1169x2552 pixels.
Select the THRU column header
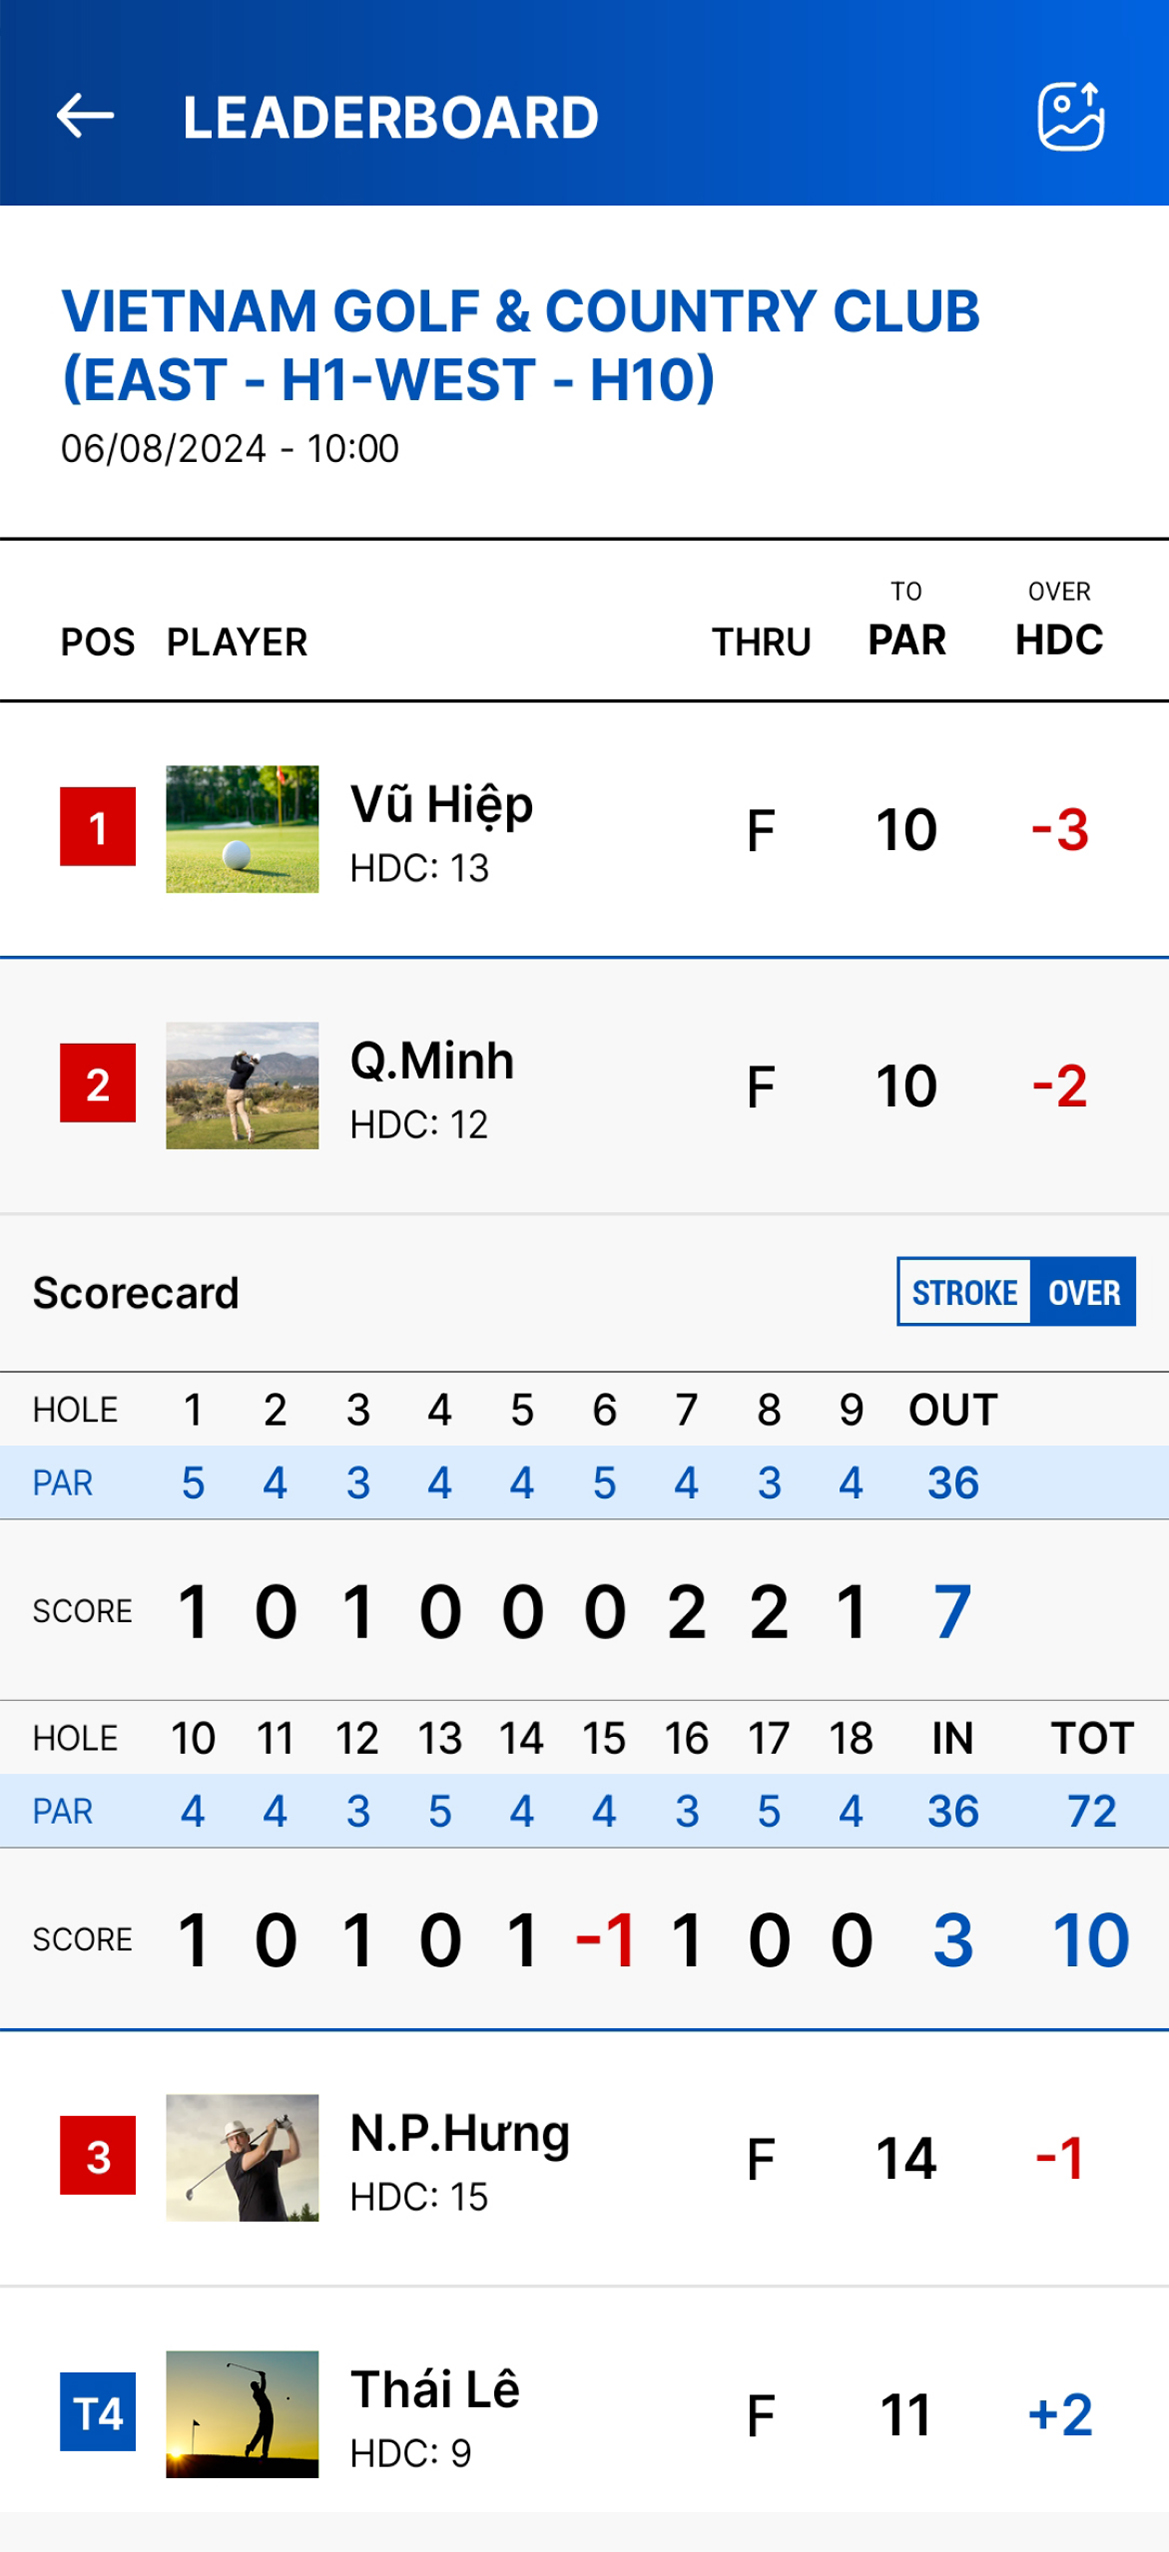pos(761,642)
